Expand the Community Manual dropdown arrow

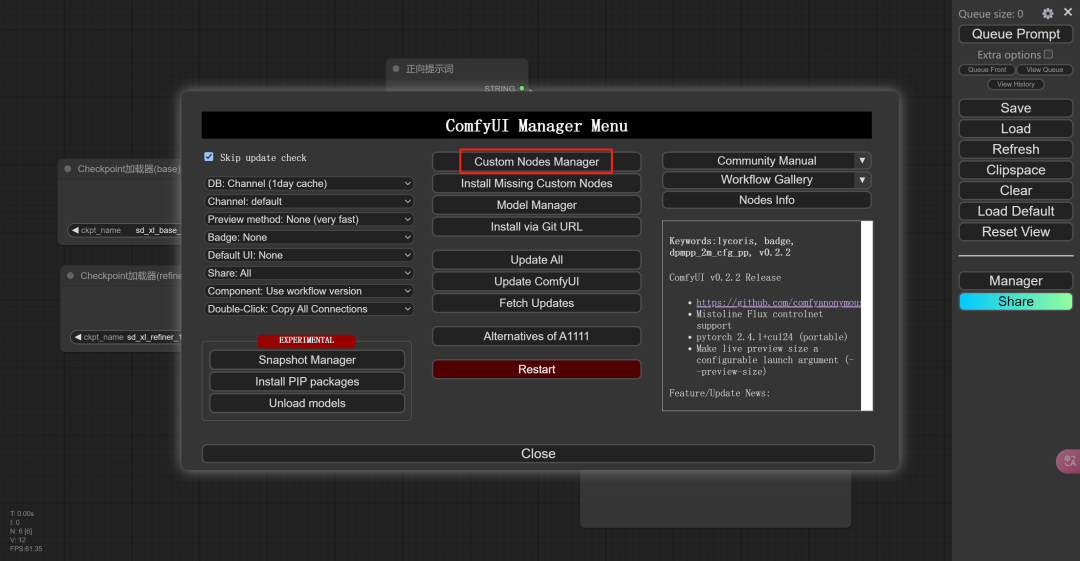[862, 161]
